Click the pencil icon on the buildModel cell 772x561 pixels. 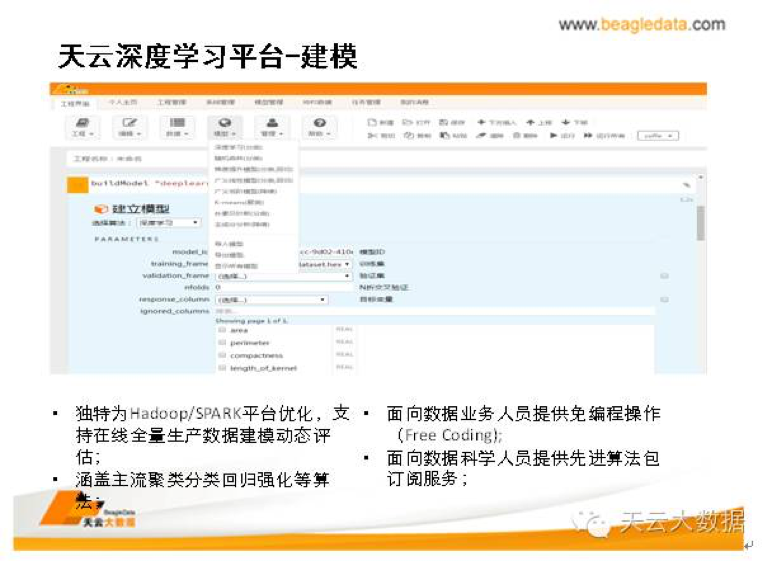(x=686, y=185)
